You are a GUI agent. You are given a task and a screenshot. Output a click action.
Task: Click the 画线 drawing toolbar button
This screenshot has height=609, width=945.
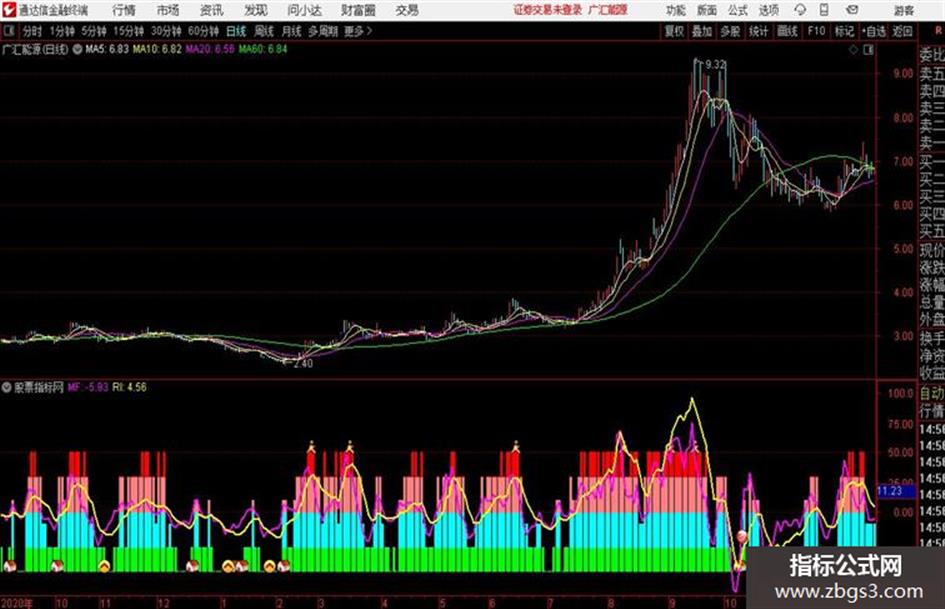pyautogui.click(x=787, y=31)
